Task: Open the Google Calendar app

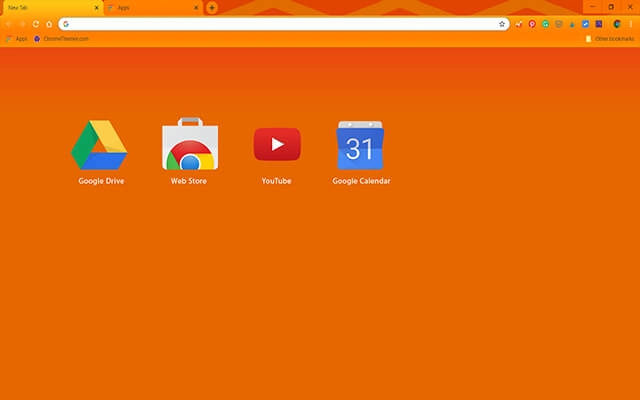Action: (360, 145)
